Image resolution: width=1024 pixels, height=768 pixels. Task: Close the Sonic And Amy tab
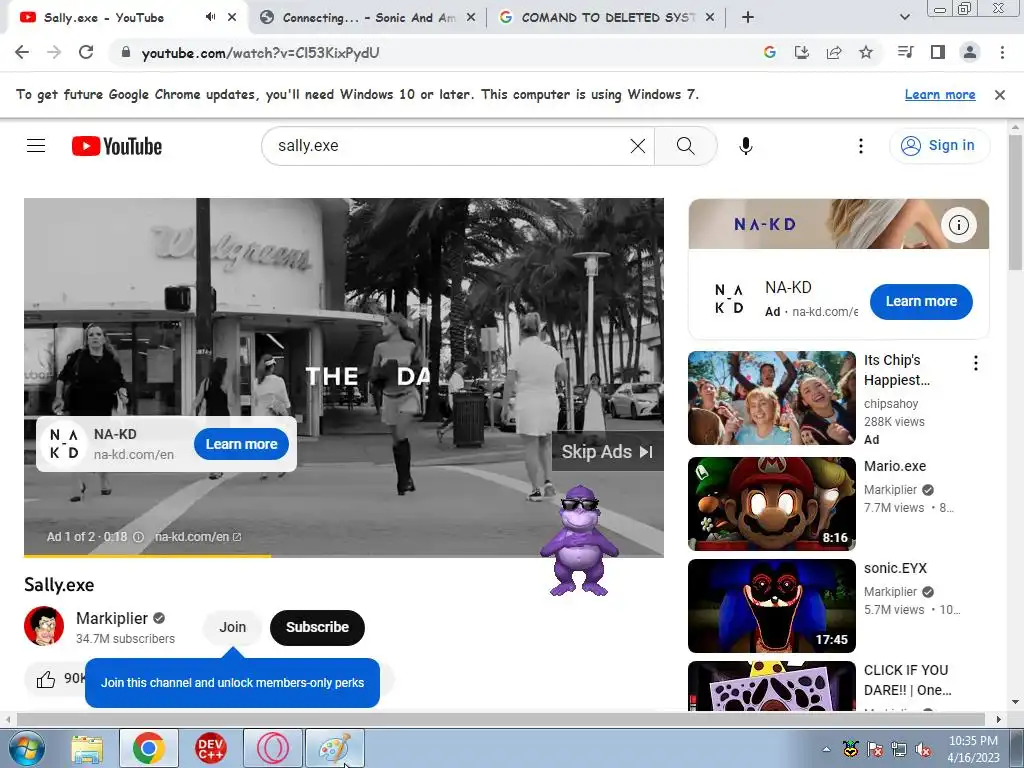470,18
